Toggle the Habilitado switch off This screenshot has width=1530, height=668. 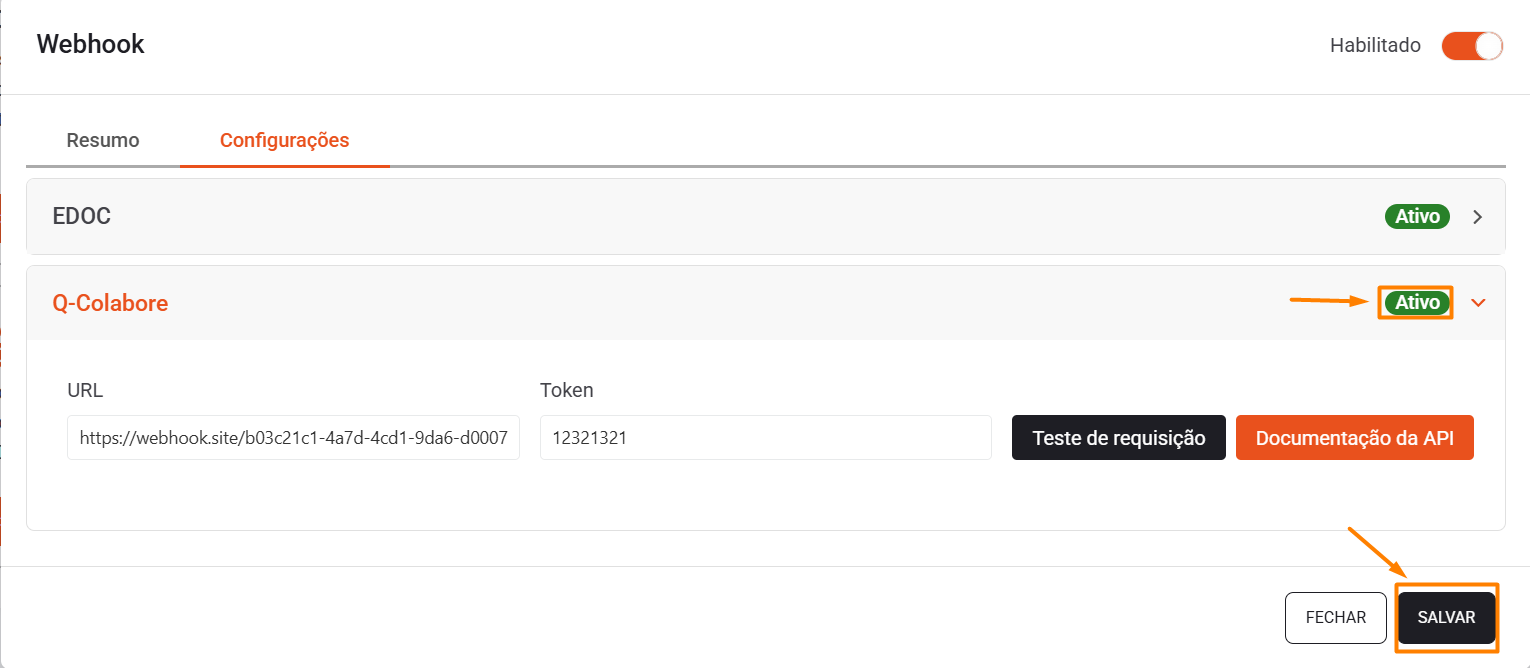(1472, 46)
